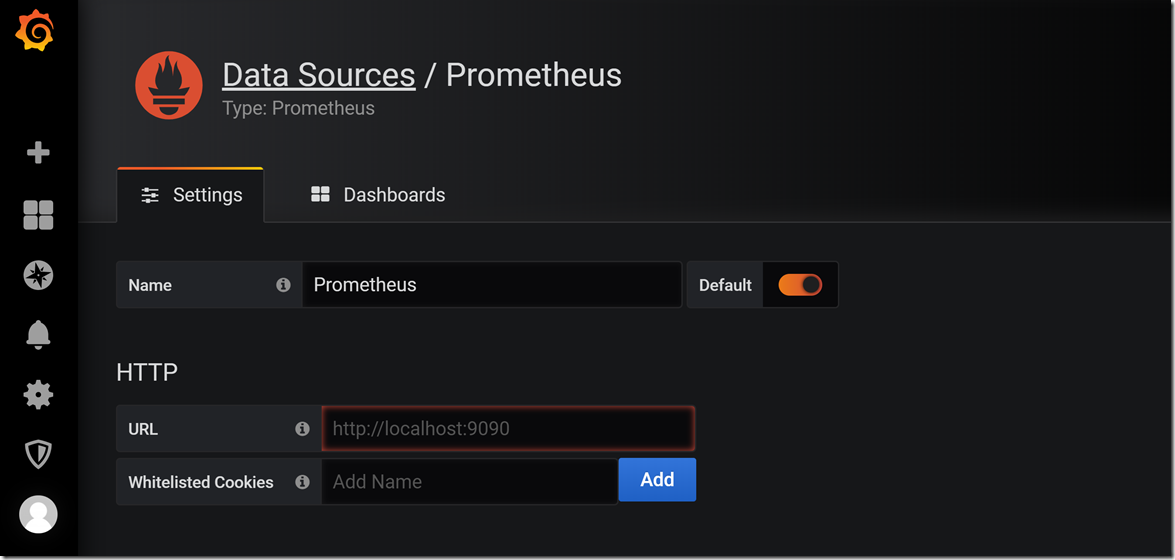Switch to the Dashboards tab
The image size is (1175, 560).
(x=378, y=195)
